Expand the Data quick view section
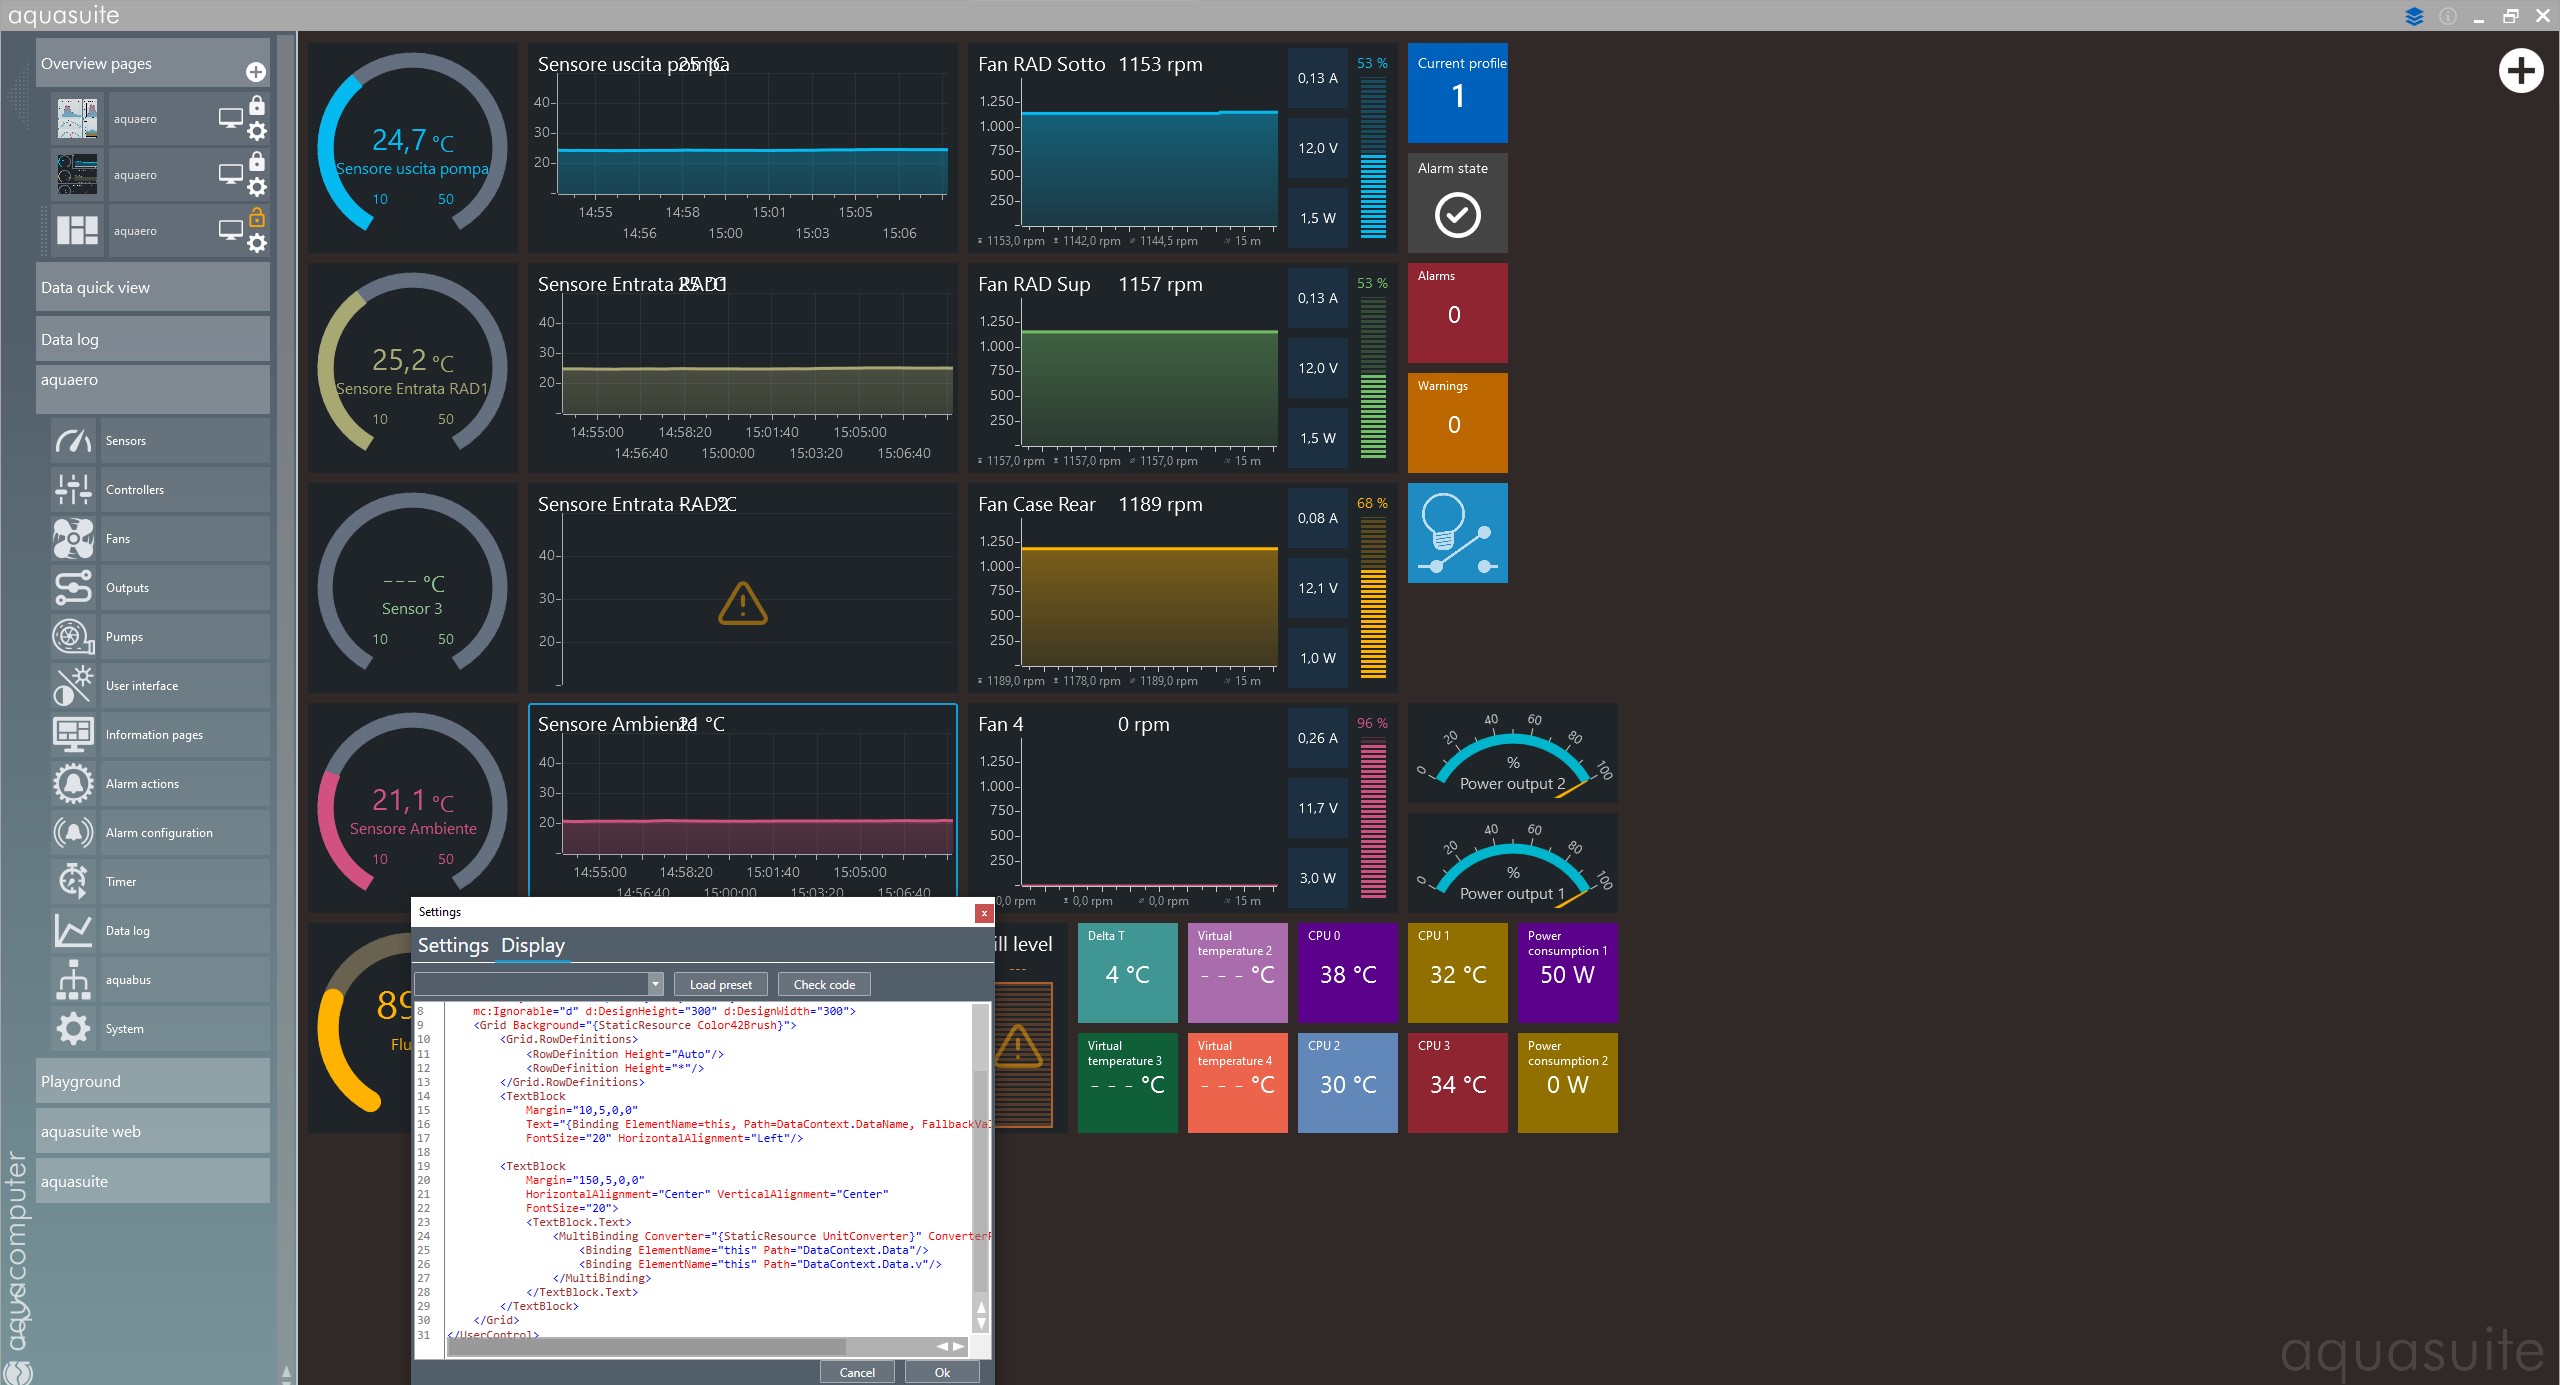The height and width of the screenshot is (1385, 2560). point(152,288)
